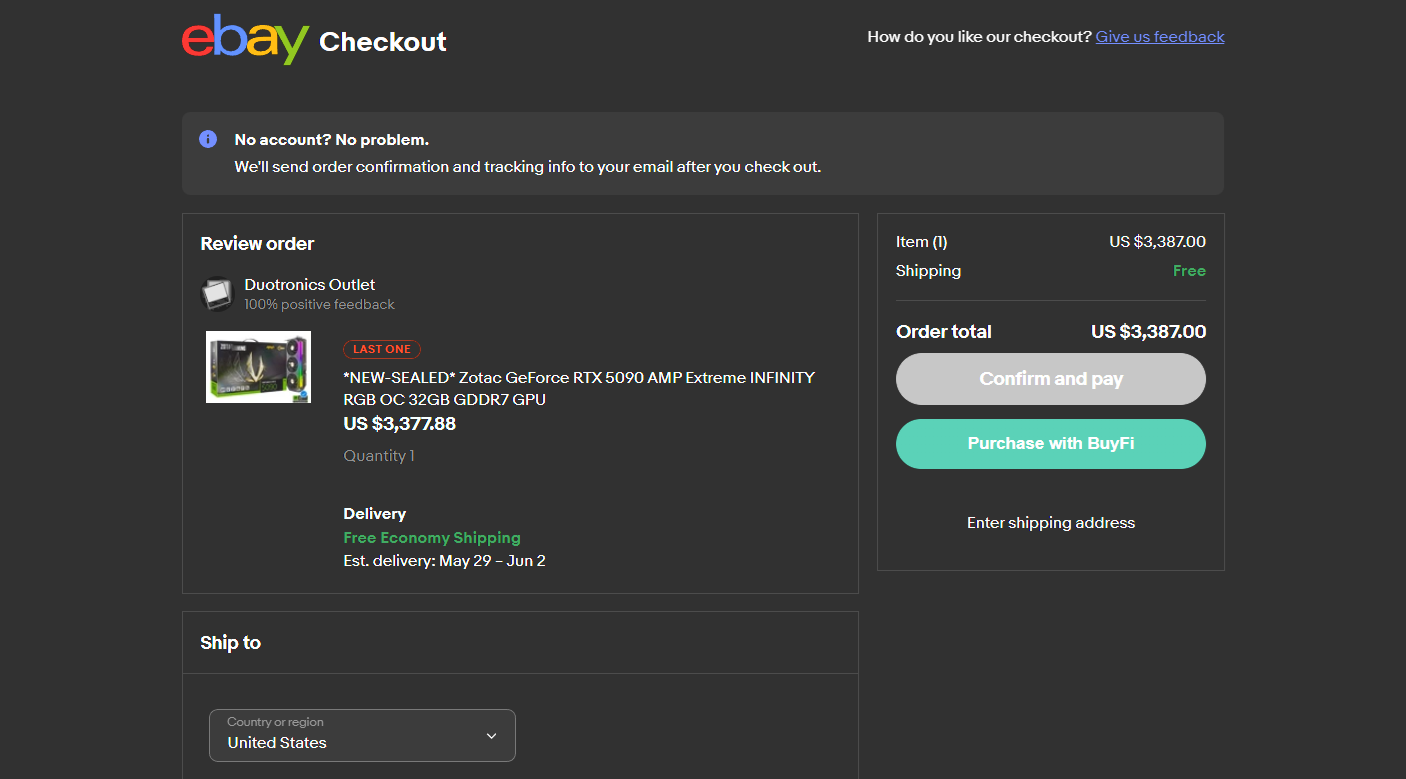Open the Country or region dropdown
This screenshot has height=779, width=1406.
click(x=362, y=735)
